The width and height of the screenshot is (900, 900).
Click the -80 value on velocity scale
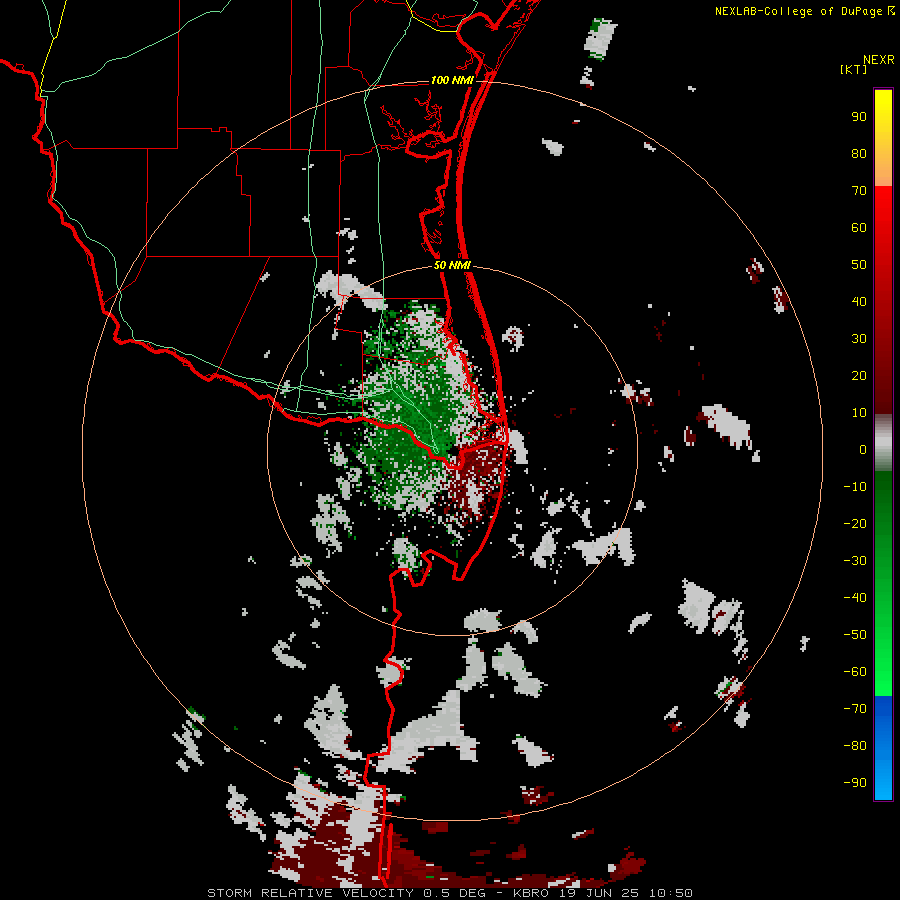click(855, 746)
